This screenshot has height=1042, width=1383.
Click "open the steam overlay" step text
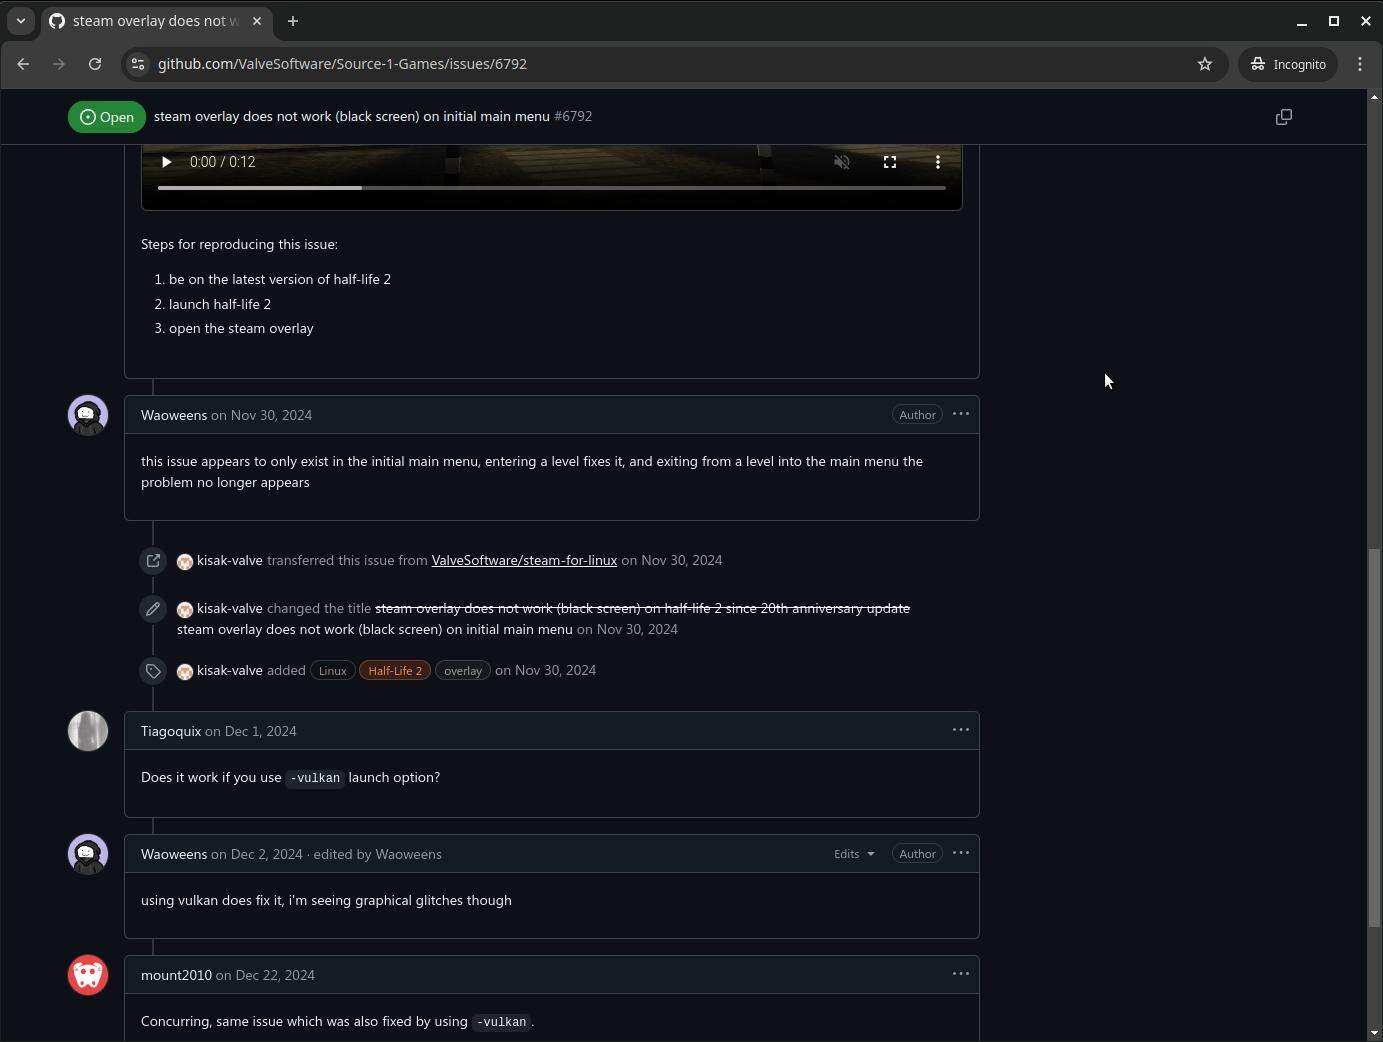[x=241, y=328]
